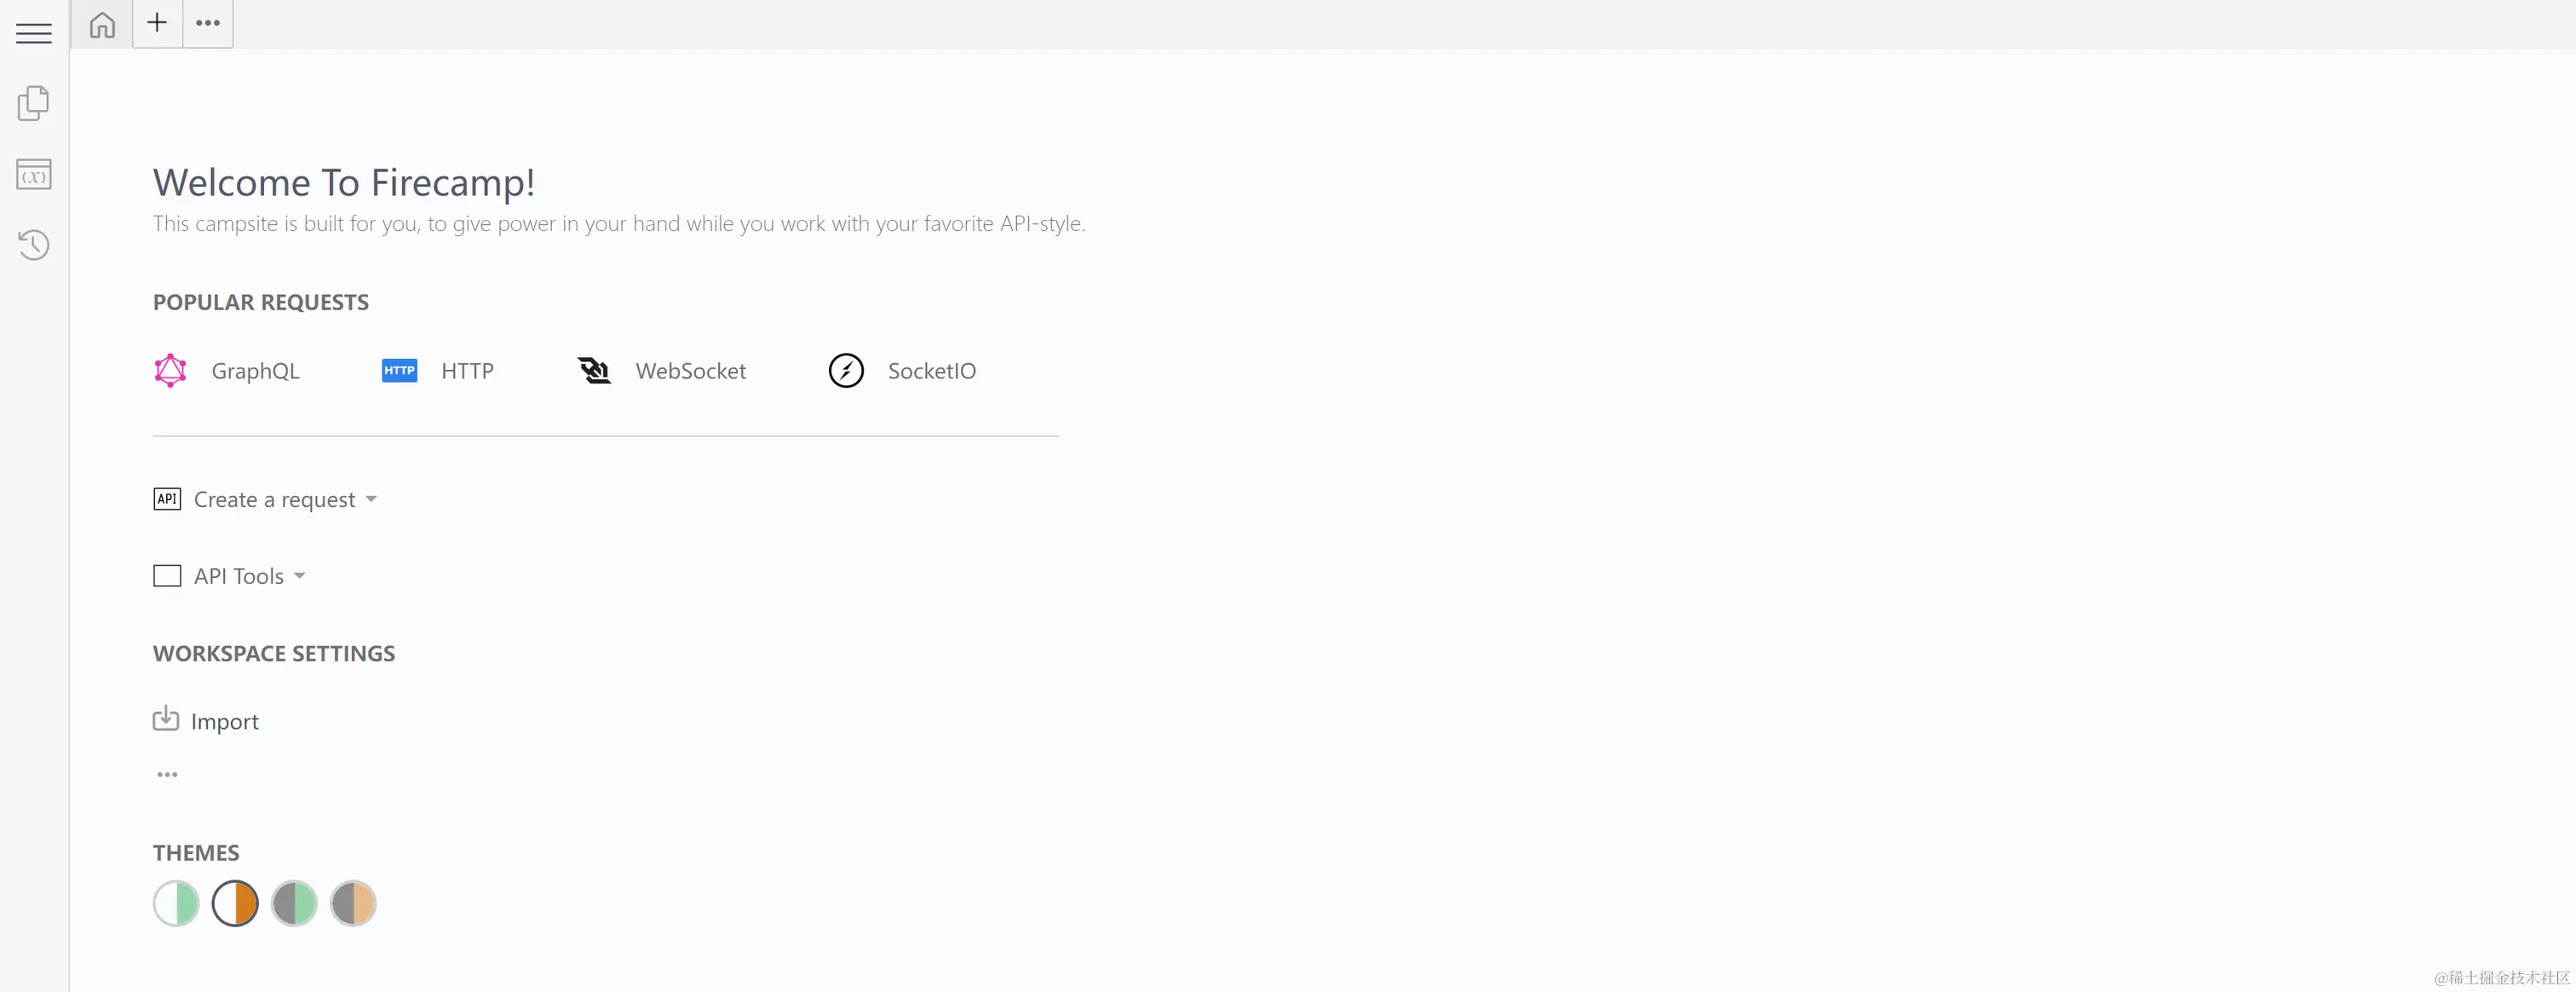Switch to the dark green theme
Screen dimensions: 2576x992
[x=294, y=904]
